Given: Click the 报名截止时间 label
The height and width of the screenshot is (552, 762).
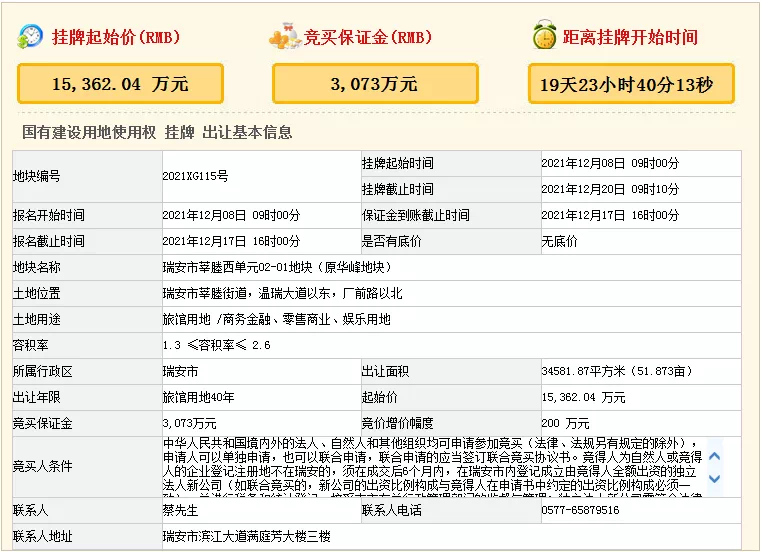Looking at the screenshot, I should pos(49,241).
